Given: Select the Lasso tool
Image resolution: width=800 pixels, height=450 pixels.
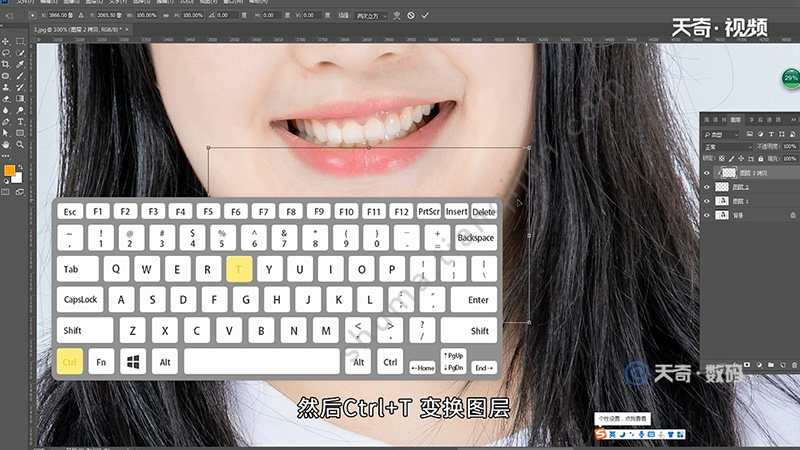Looking at the screenshot, I should point(6,53).
